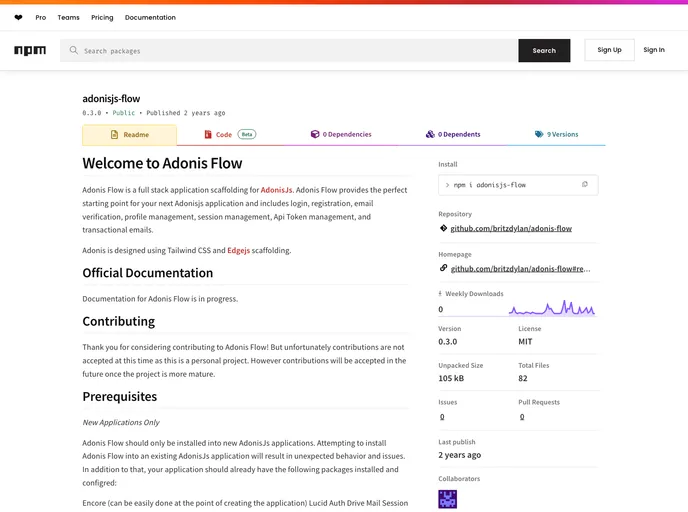Open the npm logo home link
Image resolution: width=688 pixels, height=512 pixels.
pos(30,50)
